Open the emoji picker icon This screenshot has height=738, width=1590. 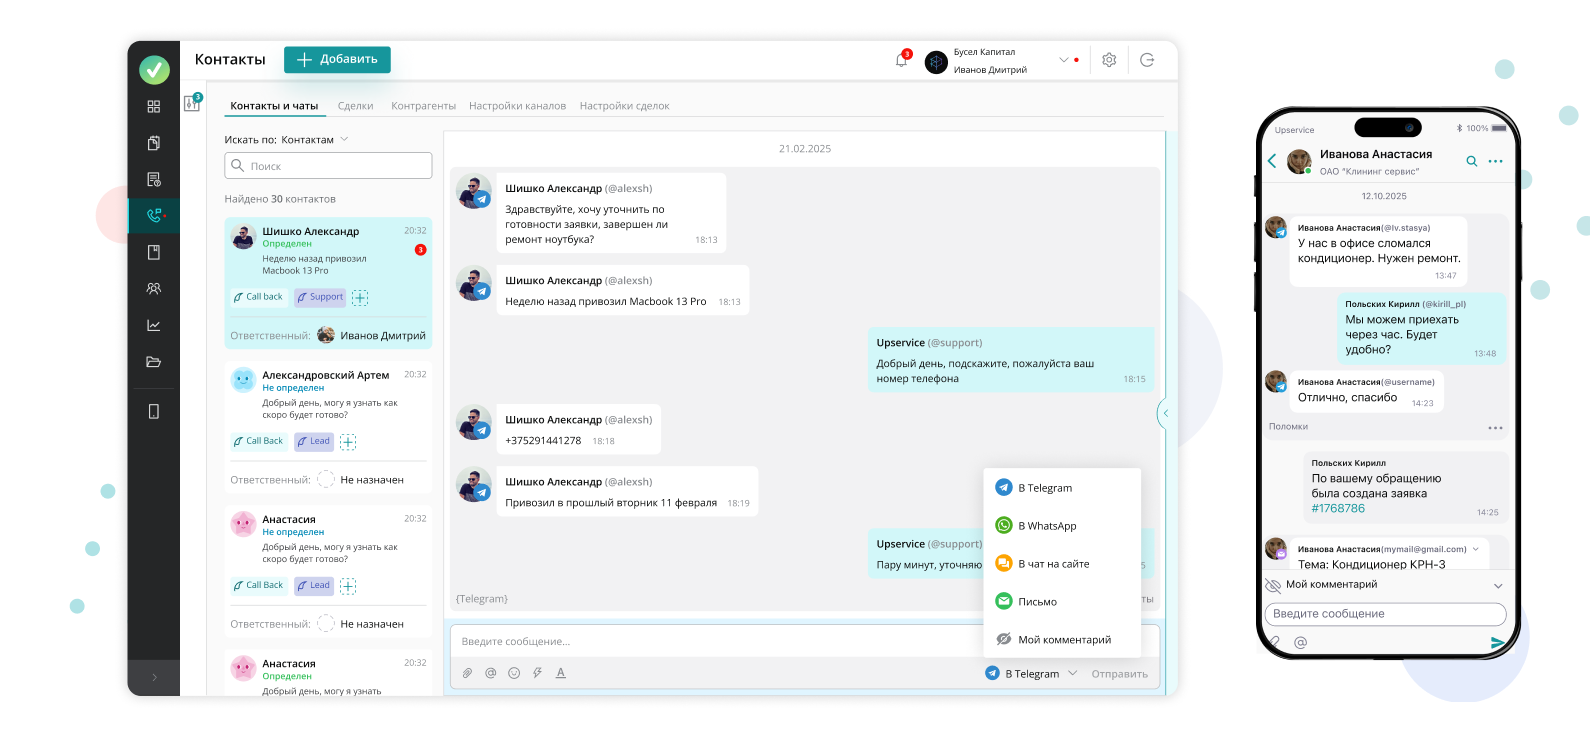click(x=514, y=673)
